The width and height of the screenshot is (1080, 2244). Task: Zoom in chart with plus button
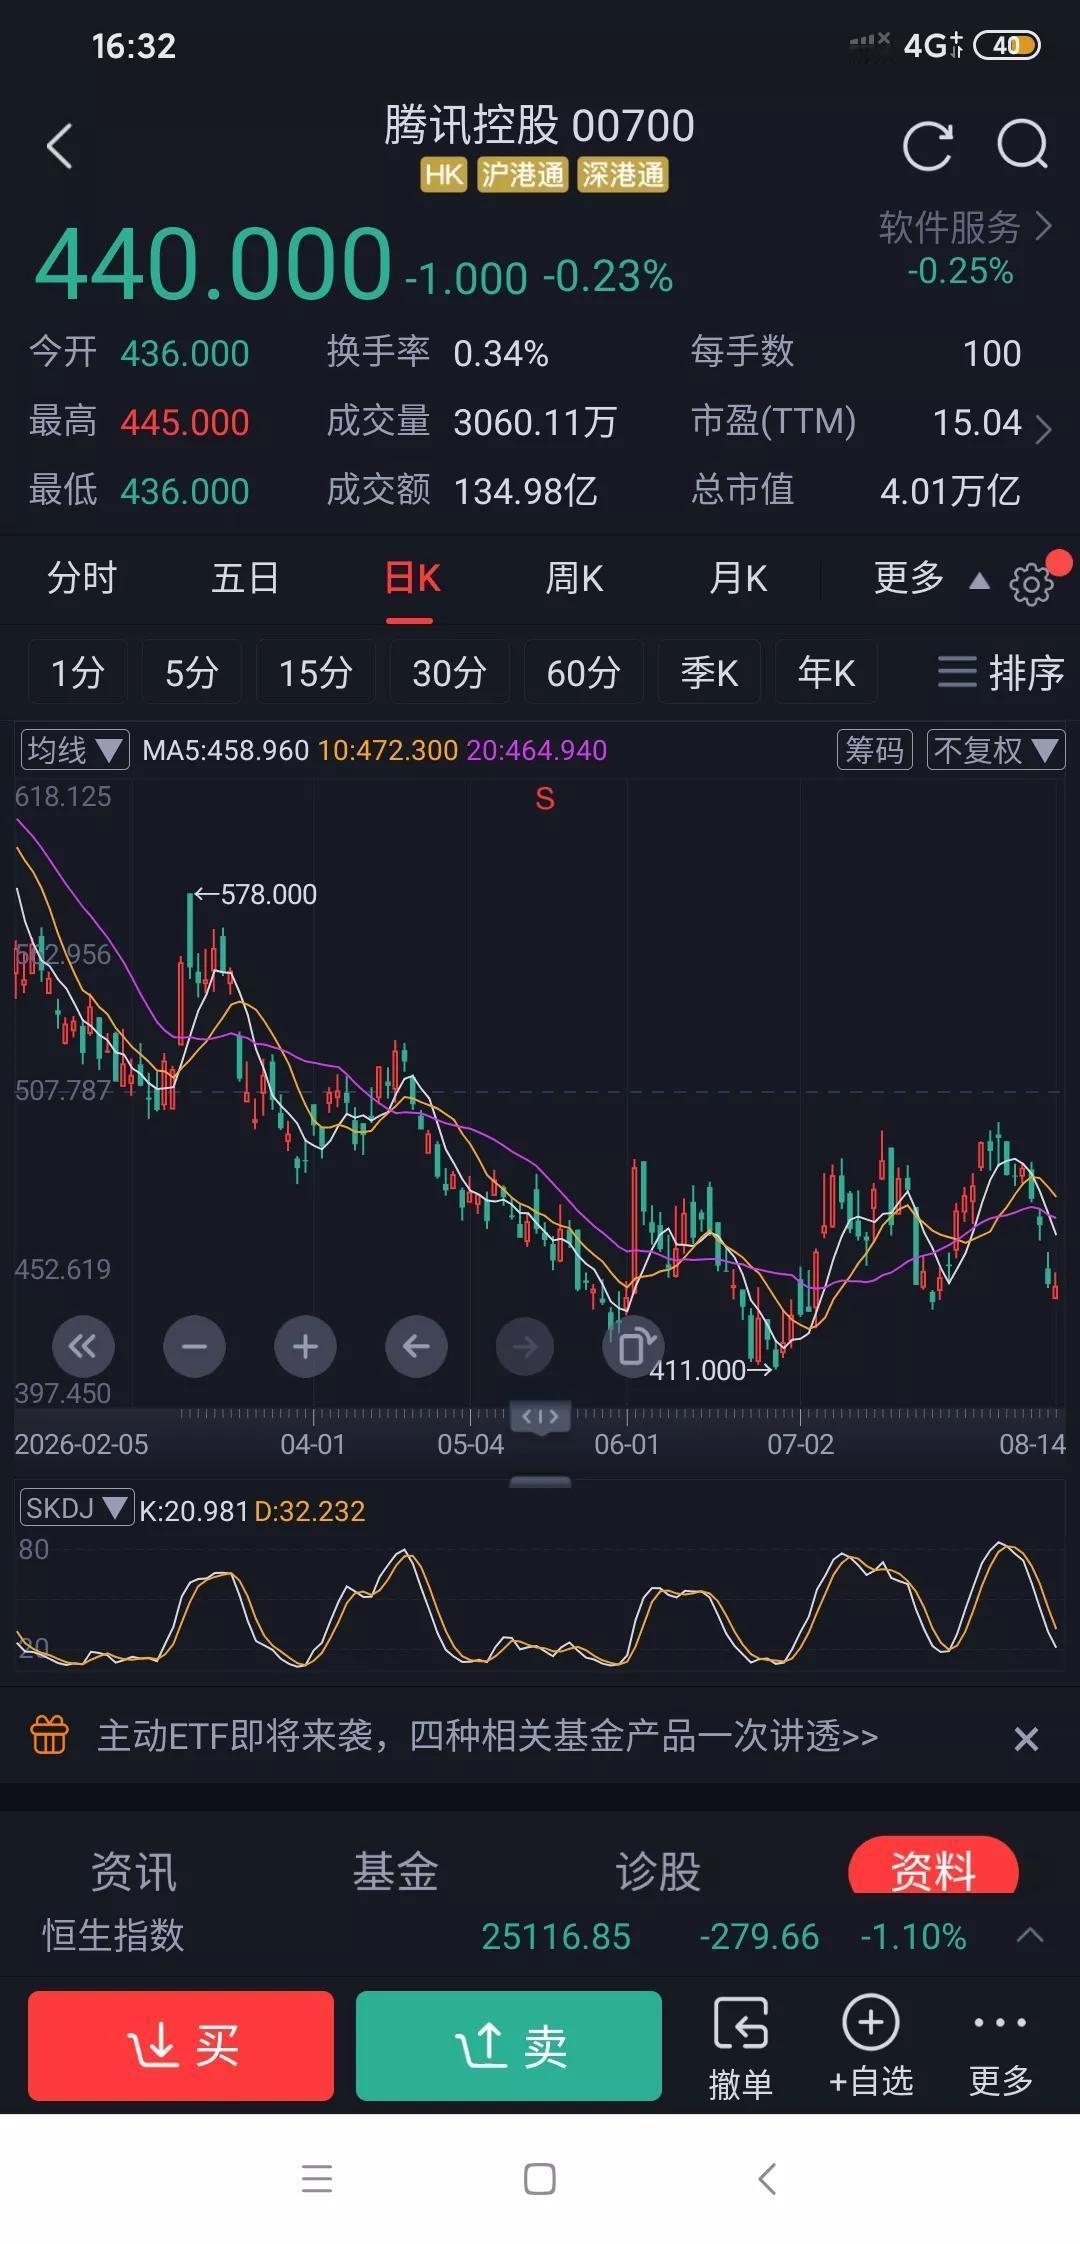tap(305, 1346)
